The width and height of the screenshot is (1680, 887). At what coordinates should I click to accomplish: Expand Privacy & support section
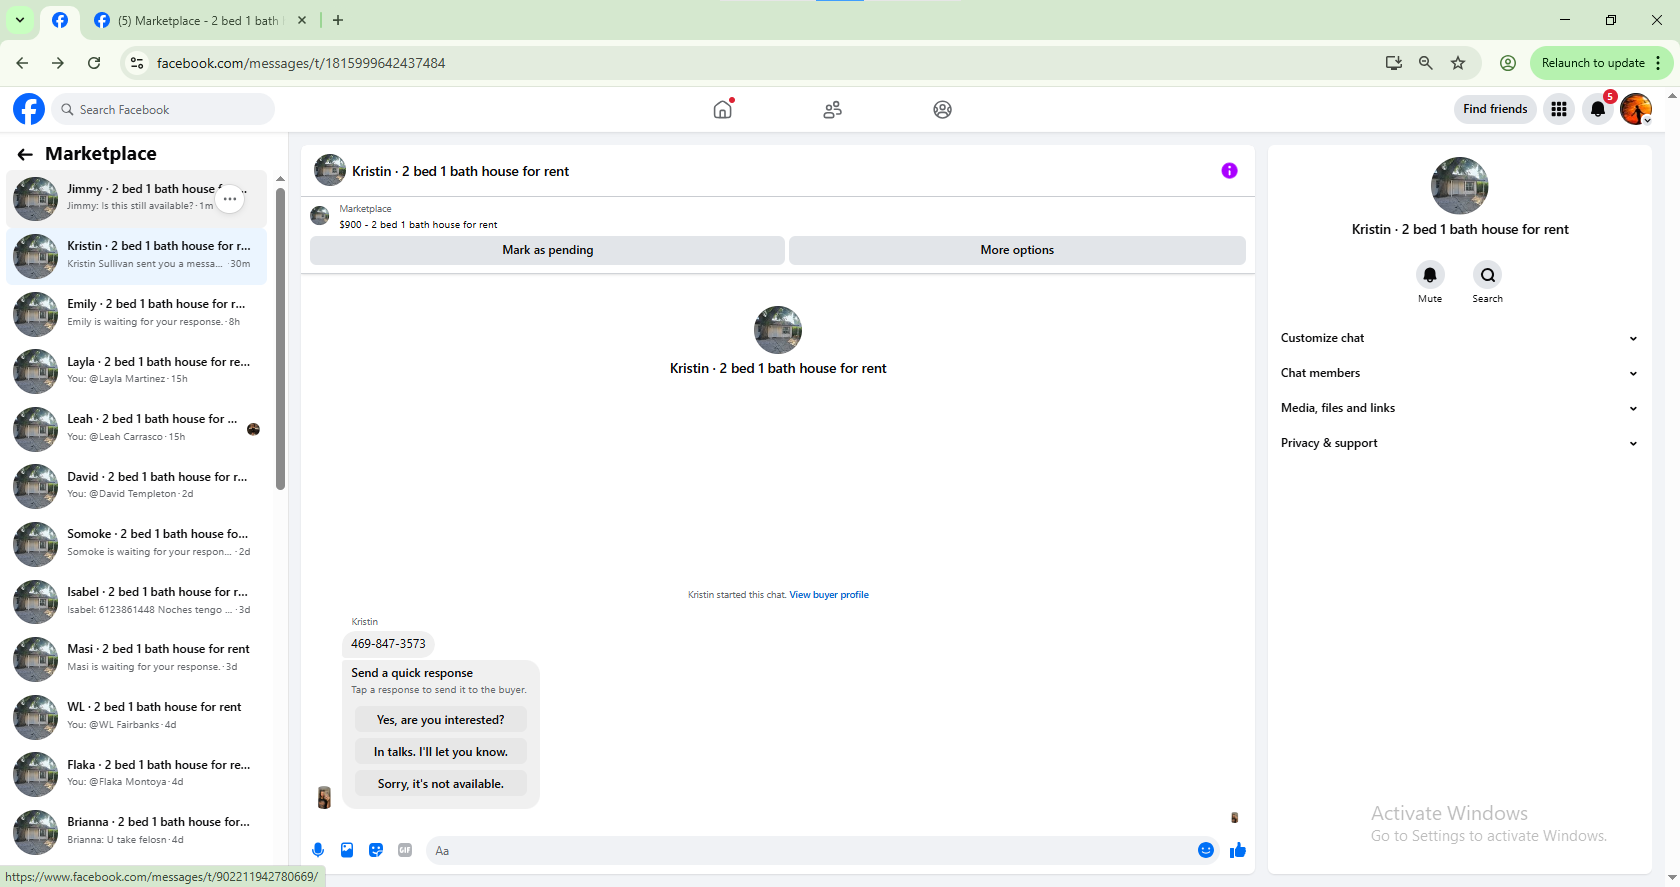(1459, 443)
